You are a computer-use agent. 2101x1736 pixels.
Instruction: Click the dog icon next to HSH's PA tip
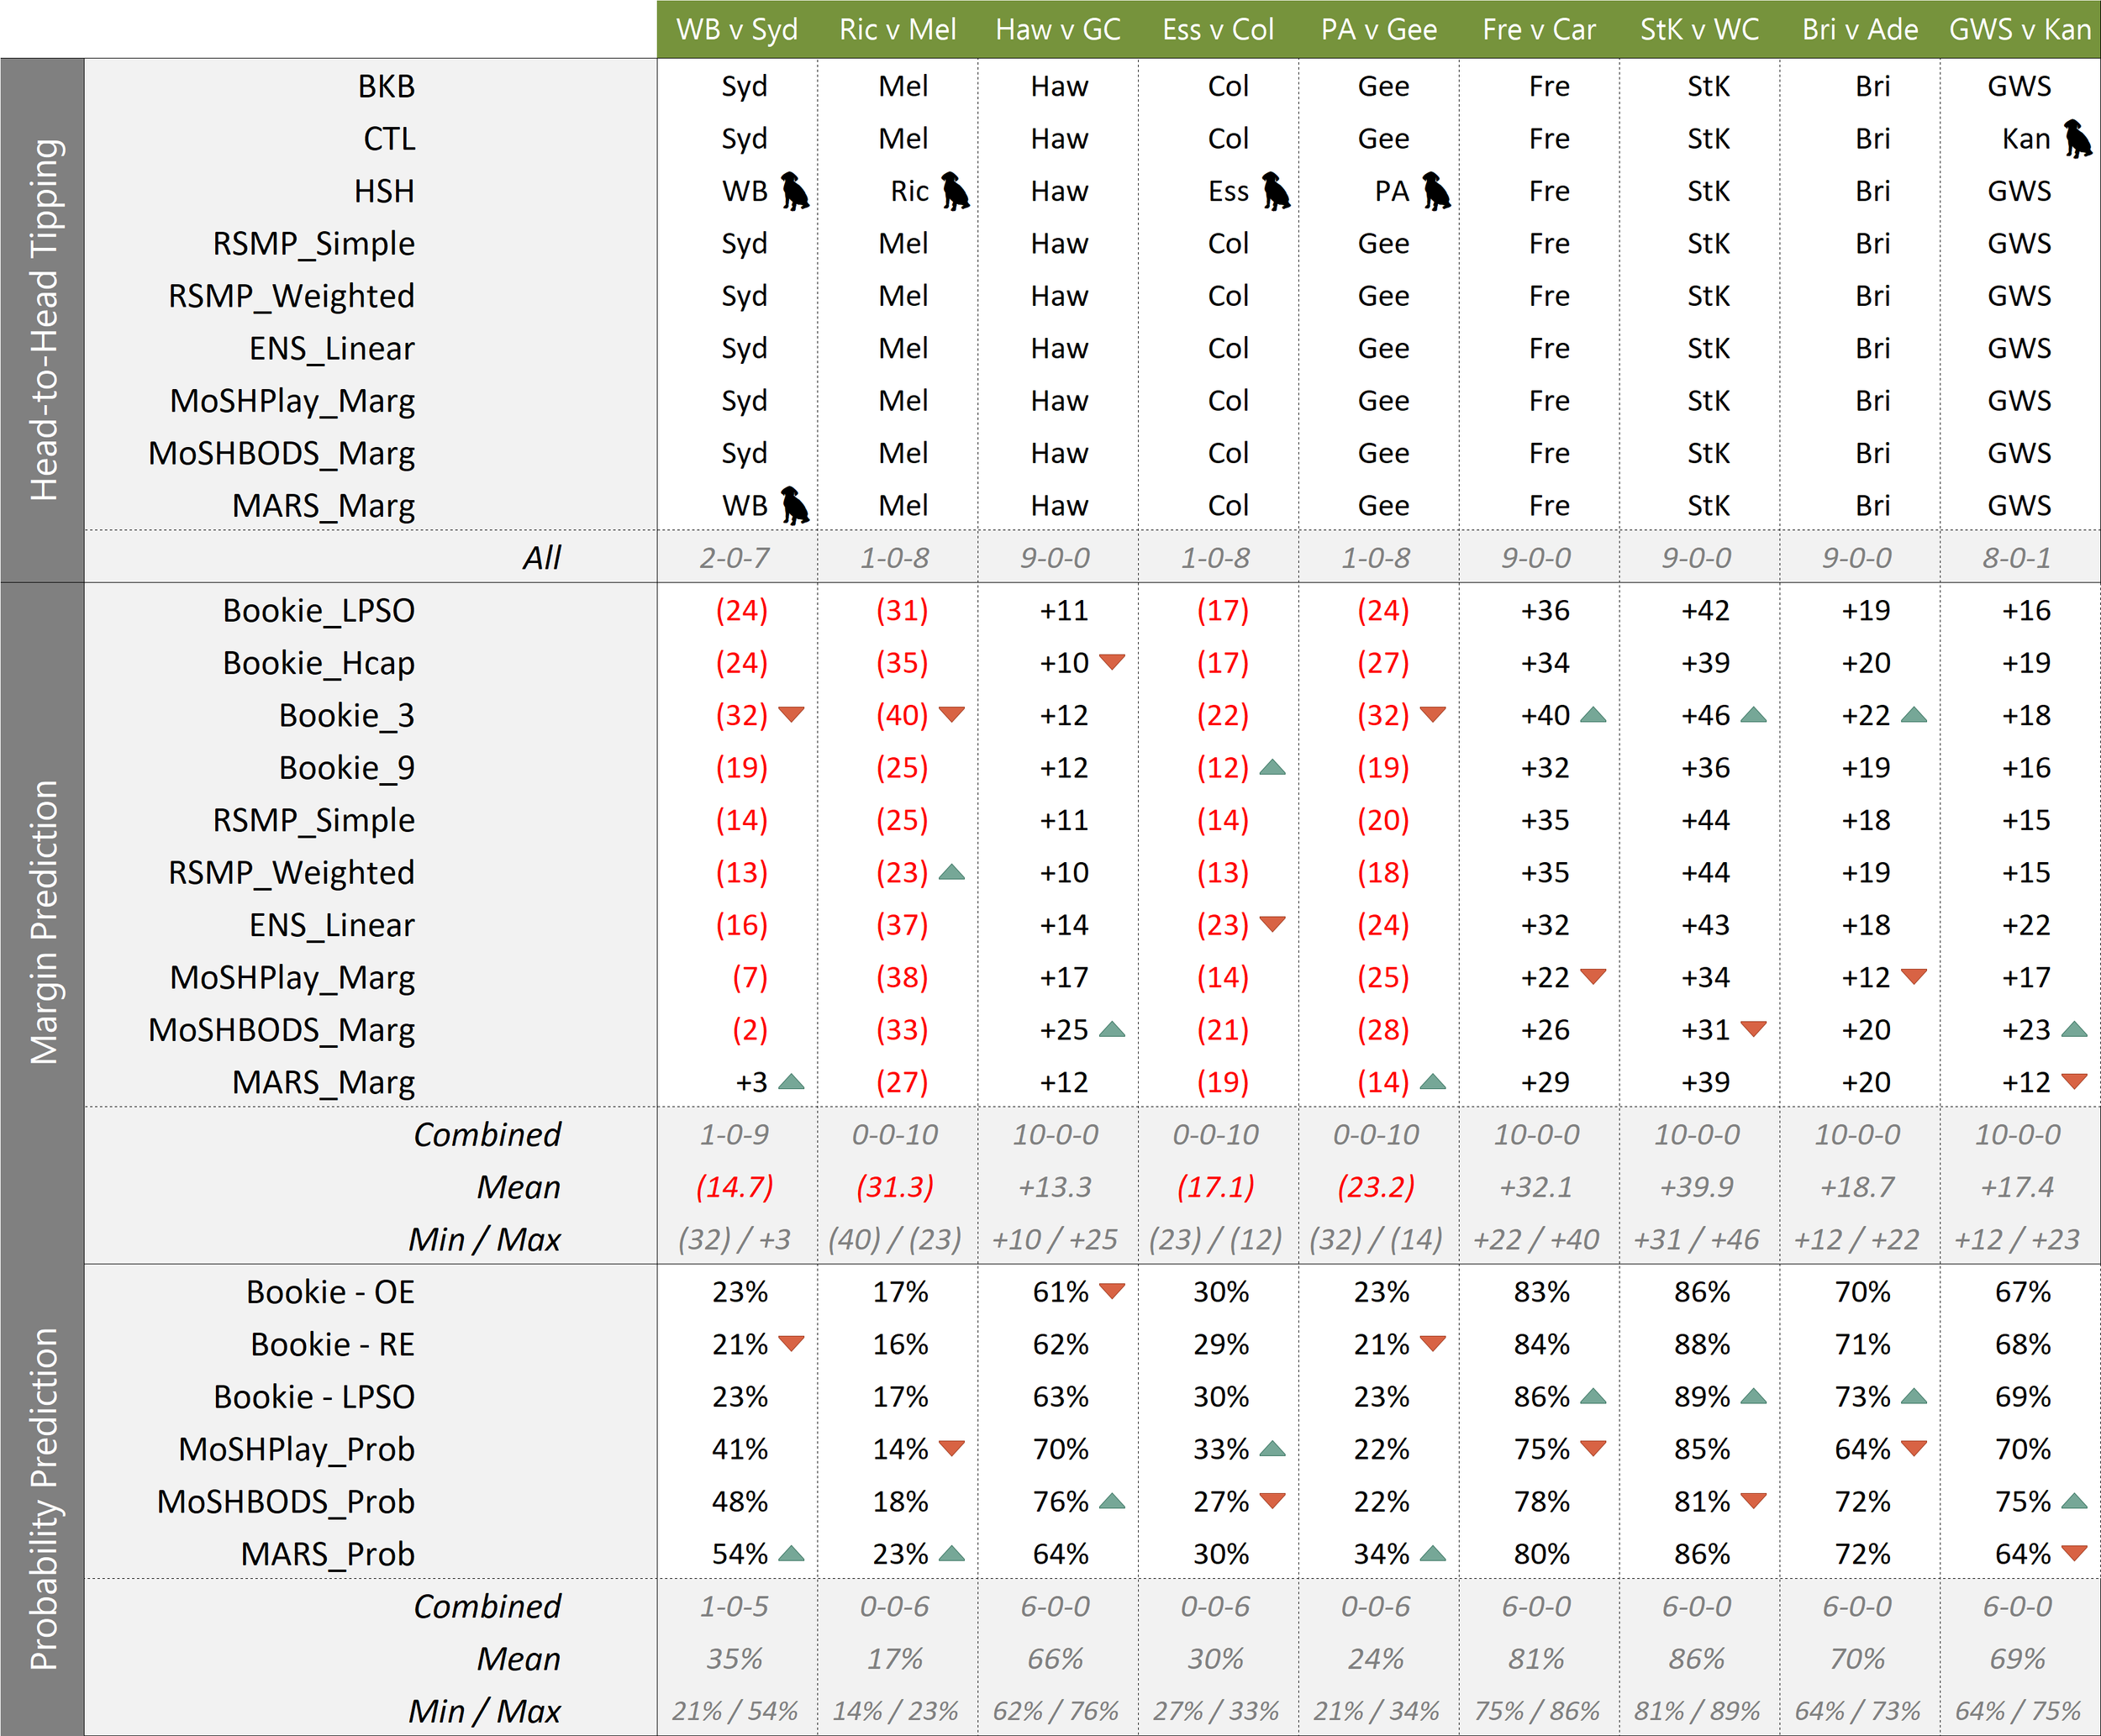(x=1436, y=191)
